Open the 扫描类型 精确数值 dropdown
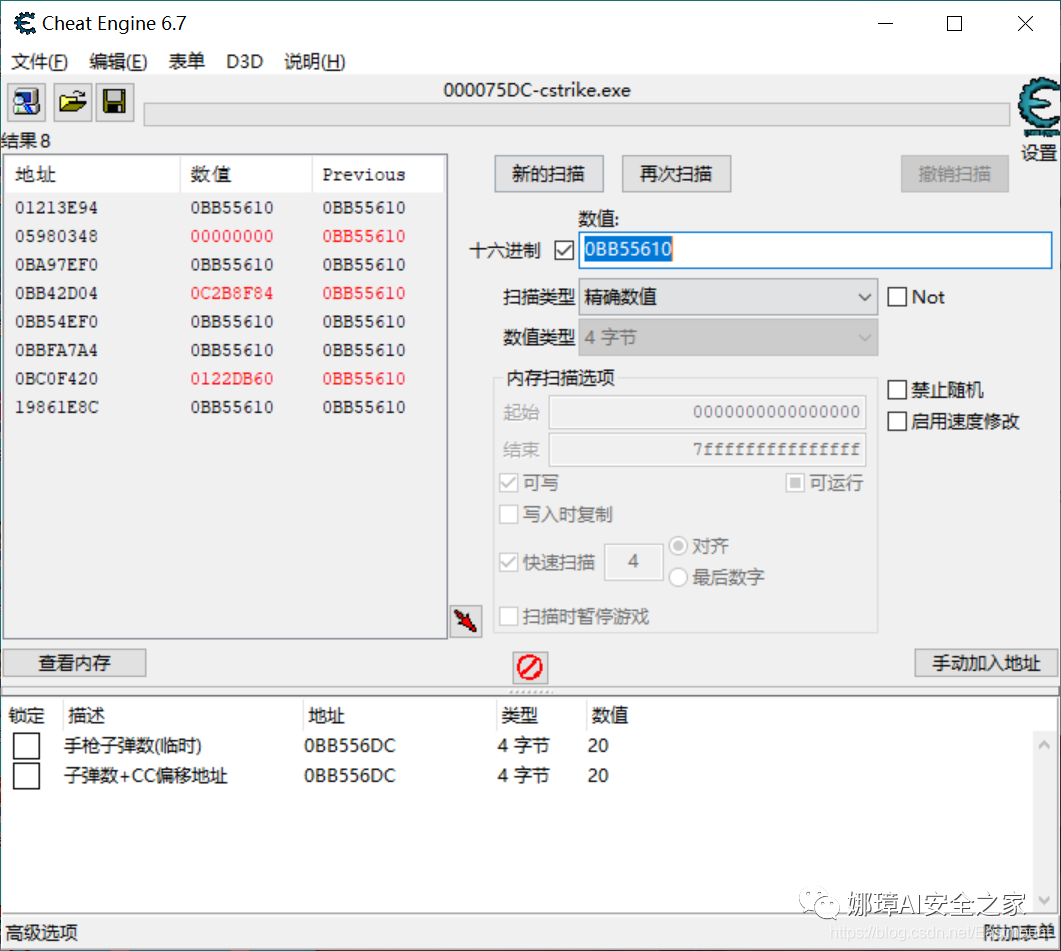 pos(728,296)
